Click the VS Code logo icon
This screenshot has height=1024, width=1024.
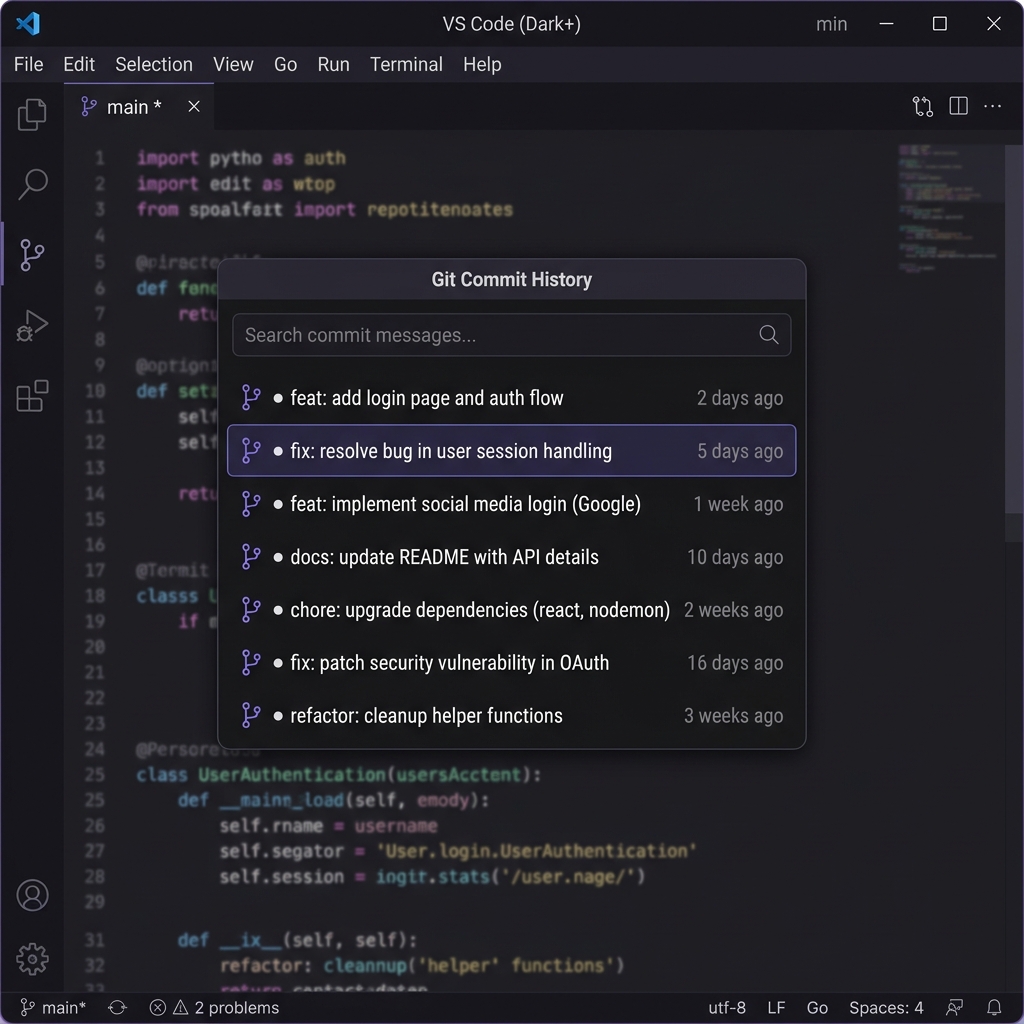click(28, 24)
